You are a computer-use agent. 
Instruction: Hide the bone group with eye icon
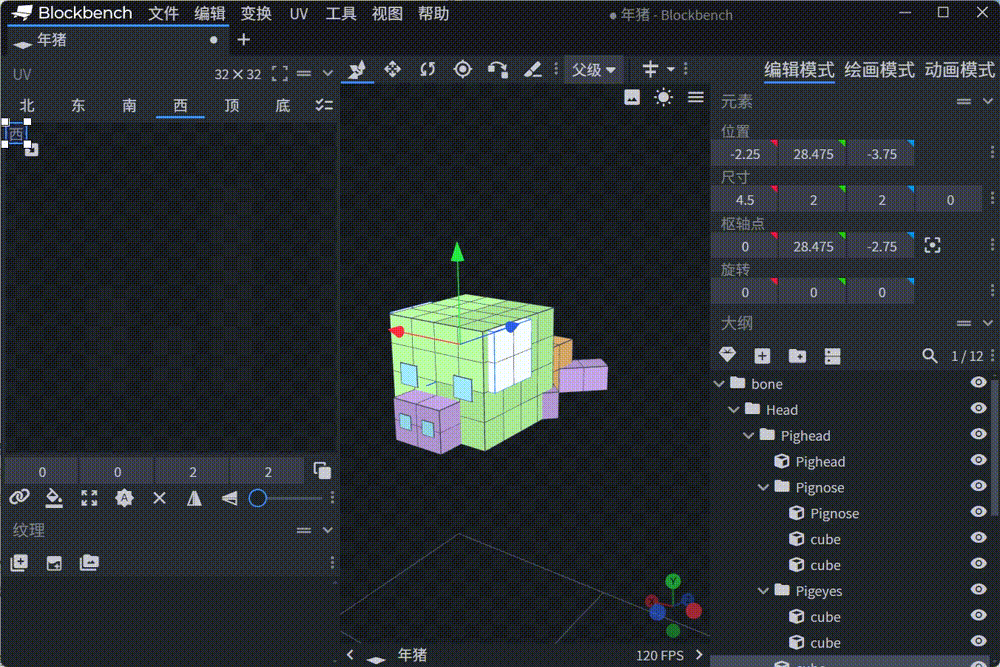click(x=978, y=384)
